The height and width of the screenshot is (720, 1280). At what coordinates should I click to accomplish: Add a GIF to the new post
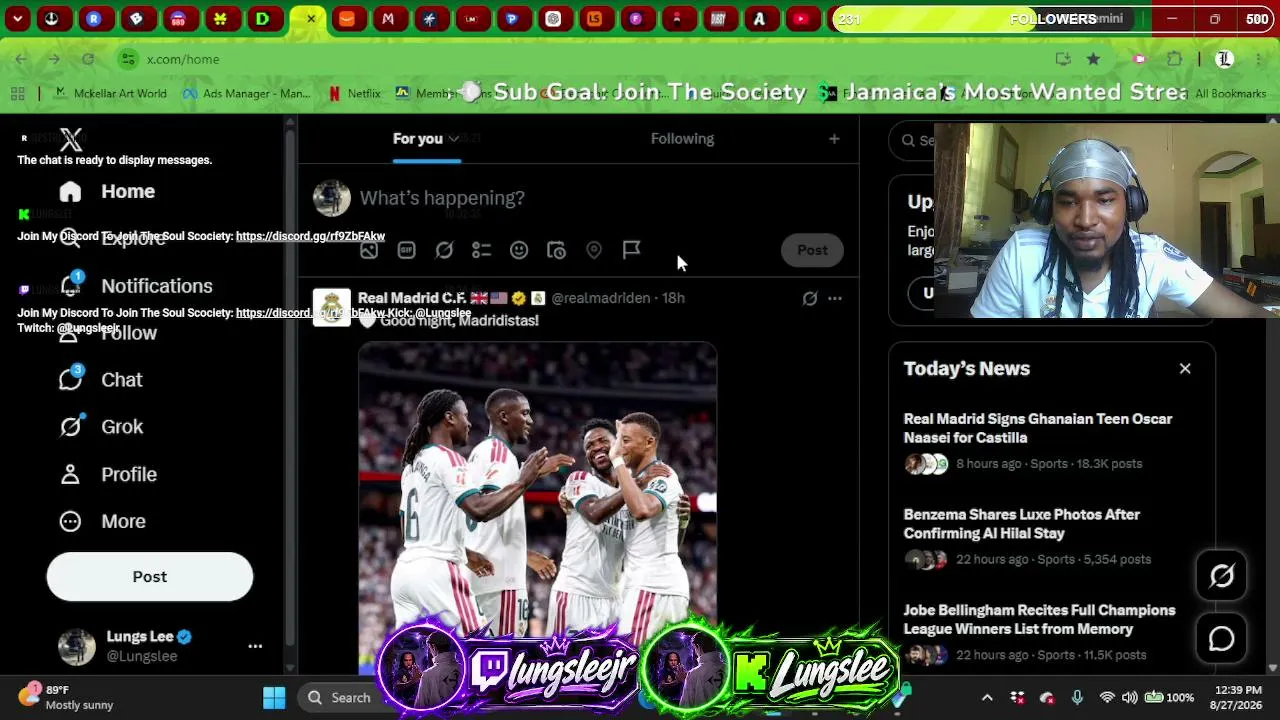tap(406, 250)
